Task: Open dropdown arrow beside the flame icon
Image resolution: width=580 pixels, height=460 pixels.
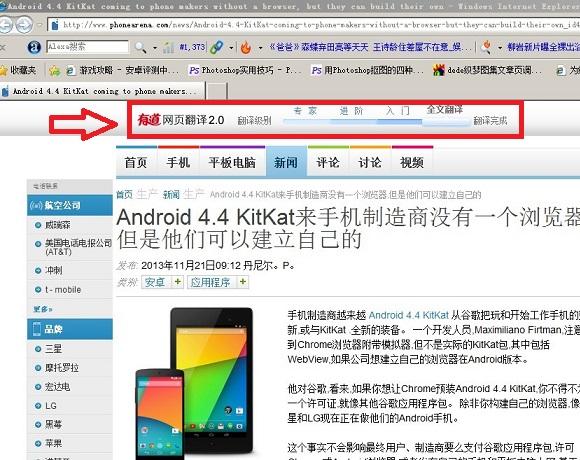Action: click(260, 48)
